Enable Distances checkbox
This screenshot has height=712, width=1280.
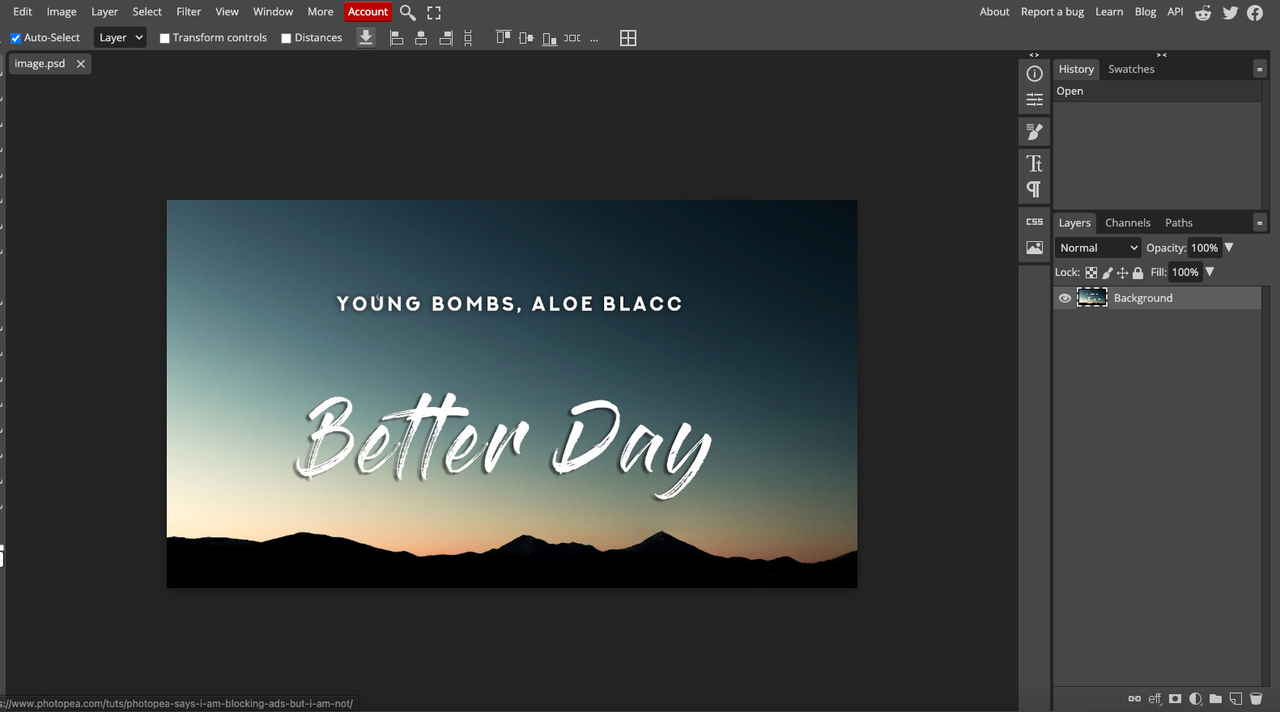286,38
